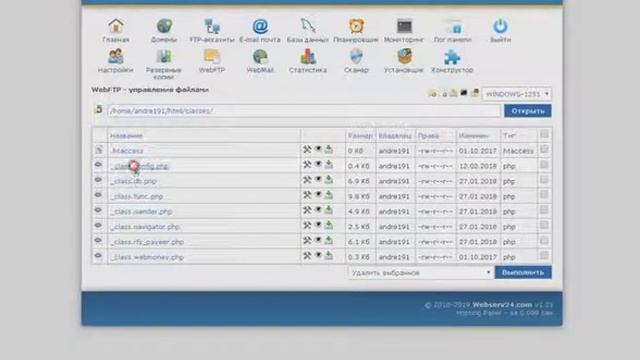This screenshot has height=360, width=640.
Task: Open the _class.sender.php file link
Action: click(x=141, y=211)
